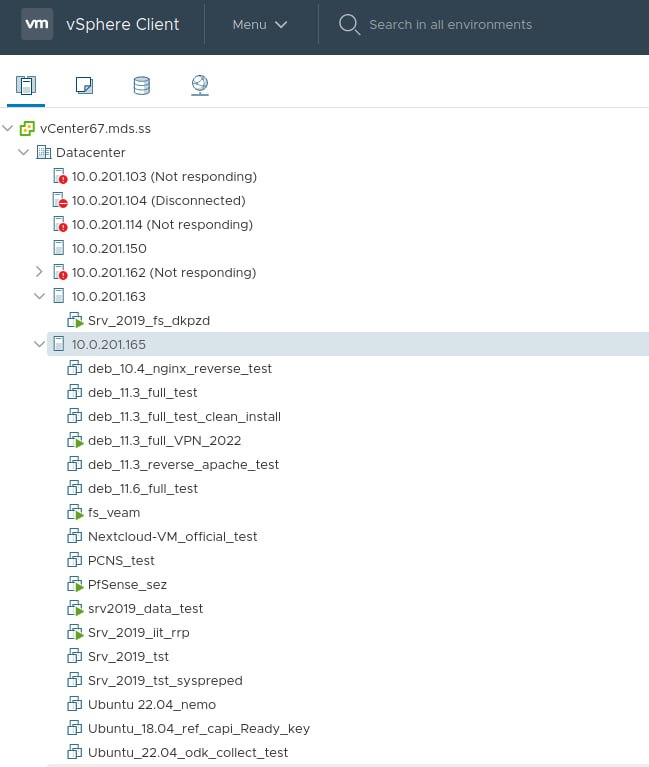This screenshot has width=649, height=767.
Task: Click the search magnifier icon
Action: [x=349, y=24]
